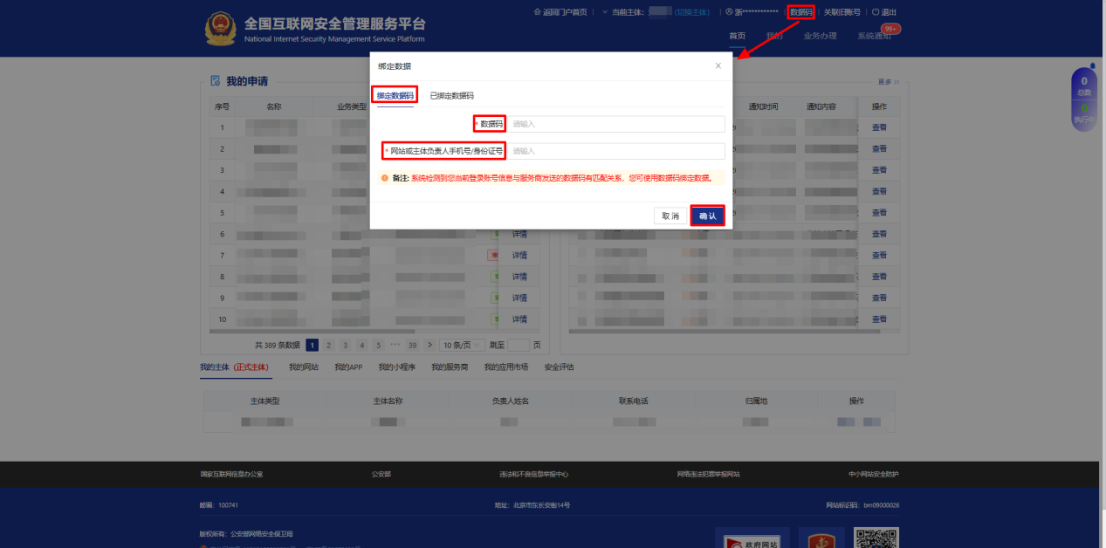
Task: Click the QR code image in the footer
Action: coord(876,537)
